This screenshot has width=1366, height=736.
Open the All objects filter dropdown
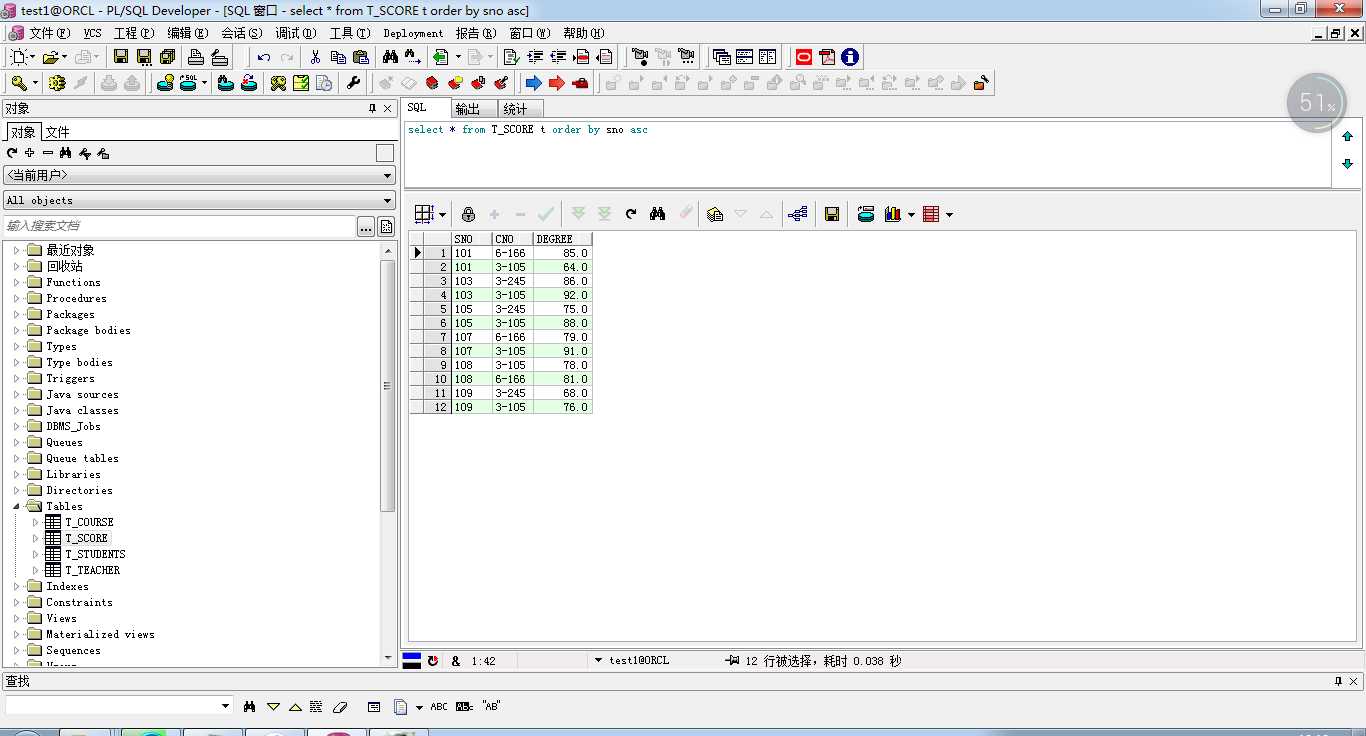(x=388, y=200)
